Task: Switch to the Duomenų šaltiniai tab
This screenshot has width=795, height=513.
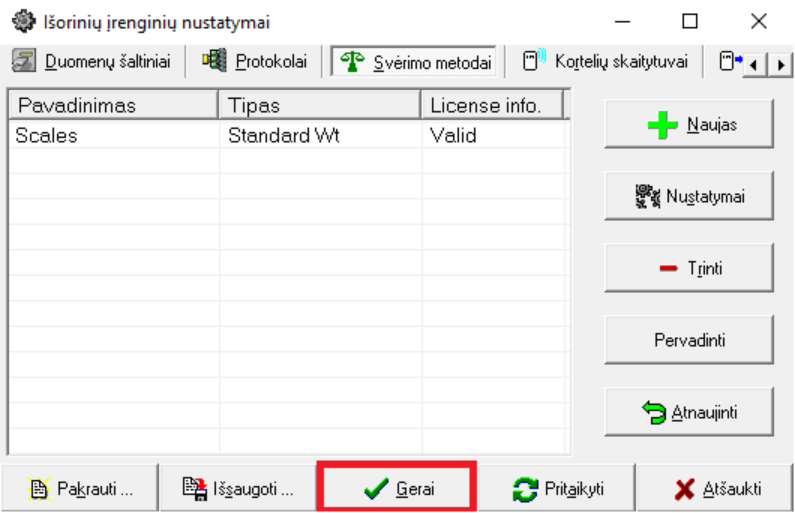Action: [91, 62]
